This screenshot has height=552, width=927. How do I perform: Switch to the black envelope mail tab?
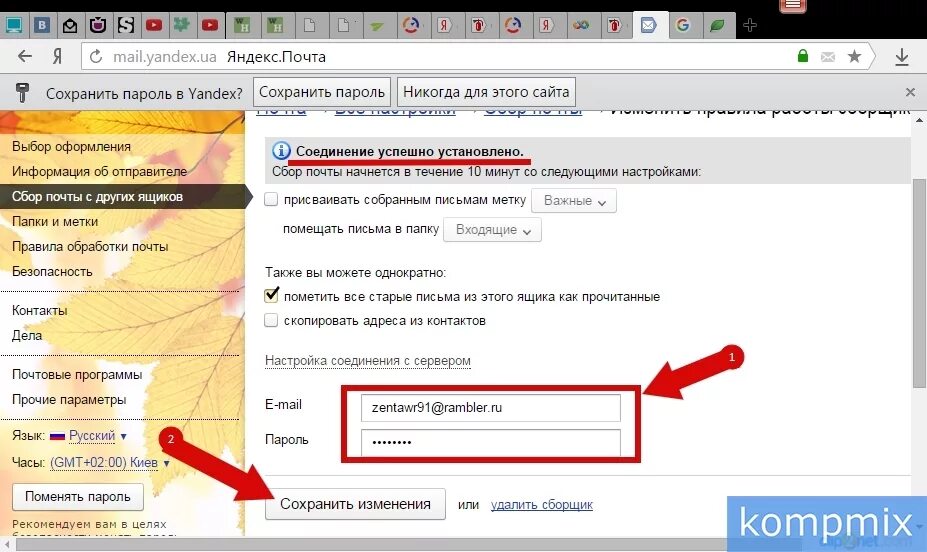pos(70,25)
